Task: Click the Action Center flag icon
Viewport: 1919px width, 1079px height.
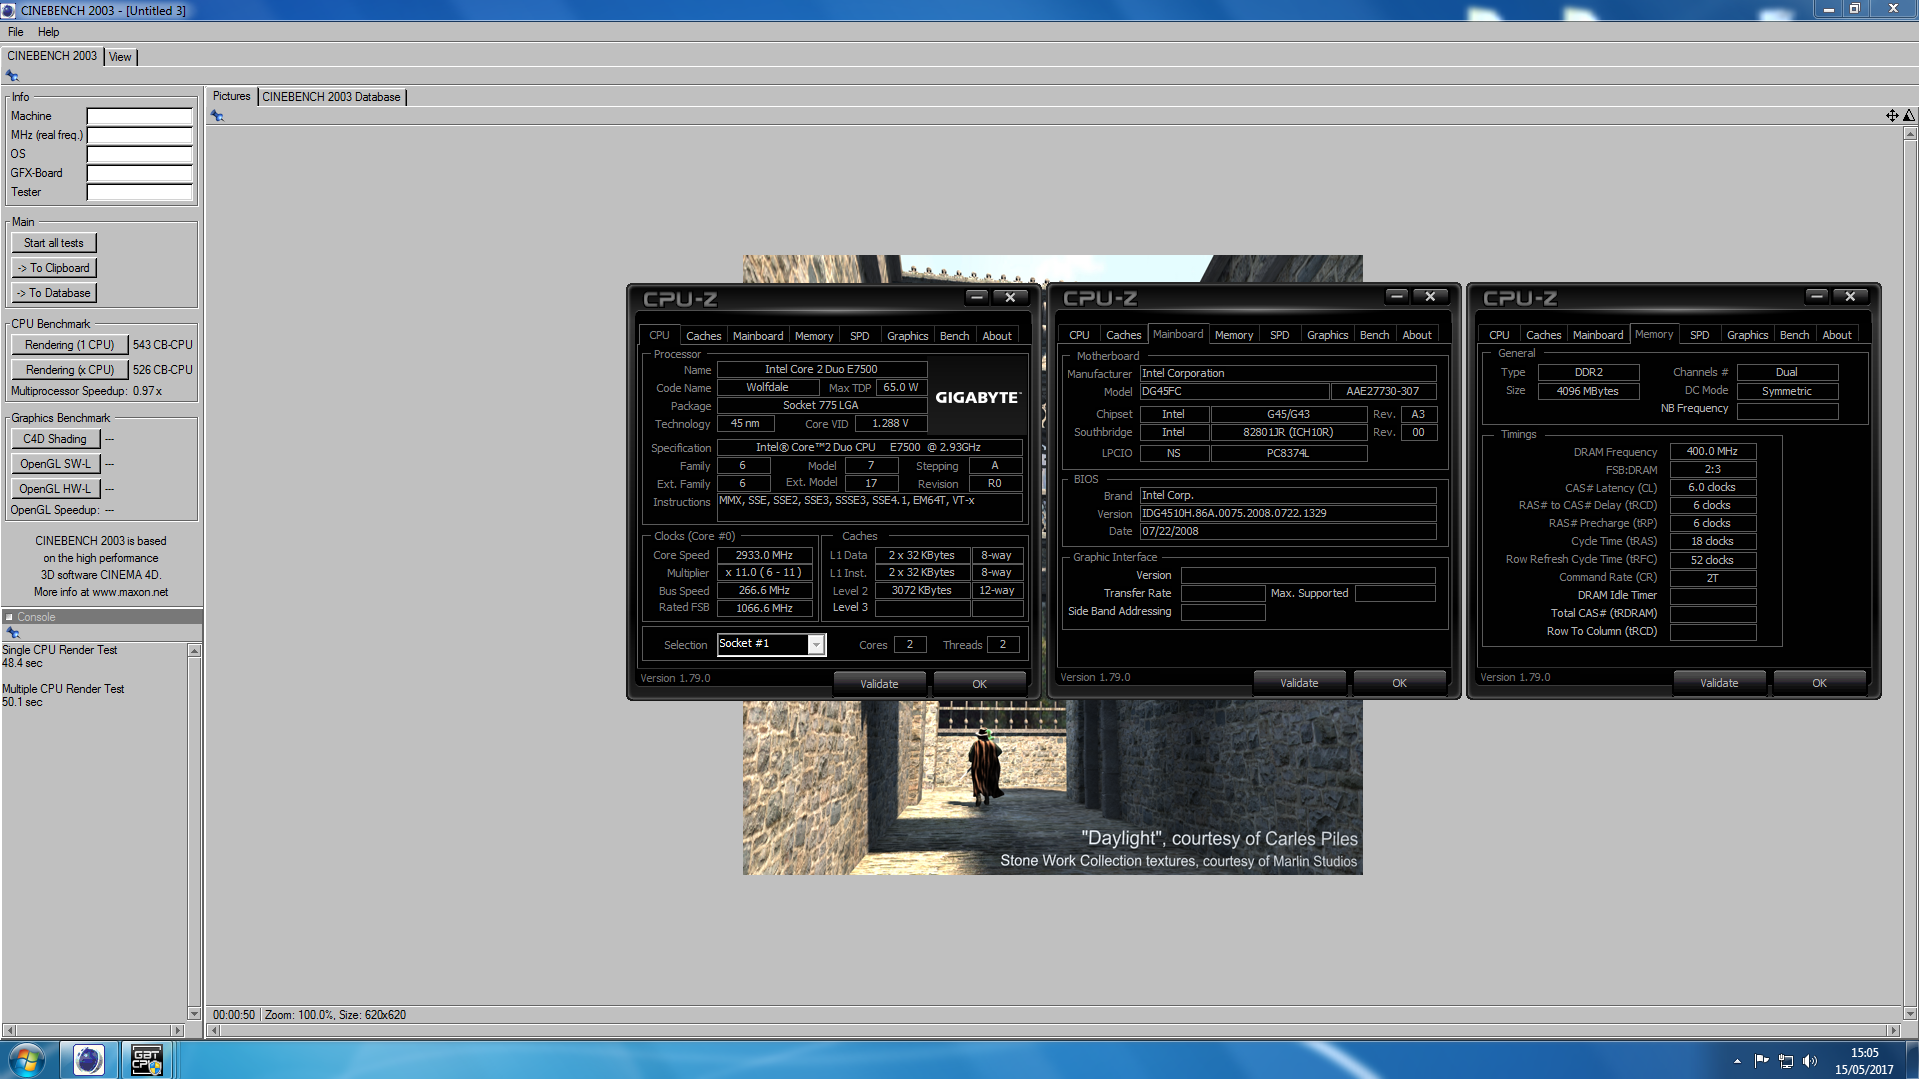Action: pyautogui.click(x=1761, y=1061)
